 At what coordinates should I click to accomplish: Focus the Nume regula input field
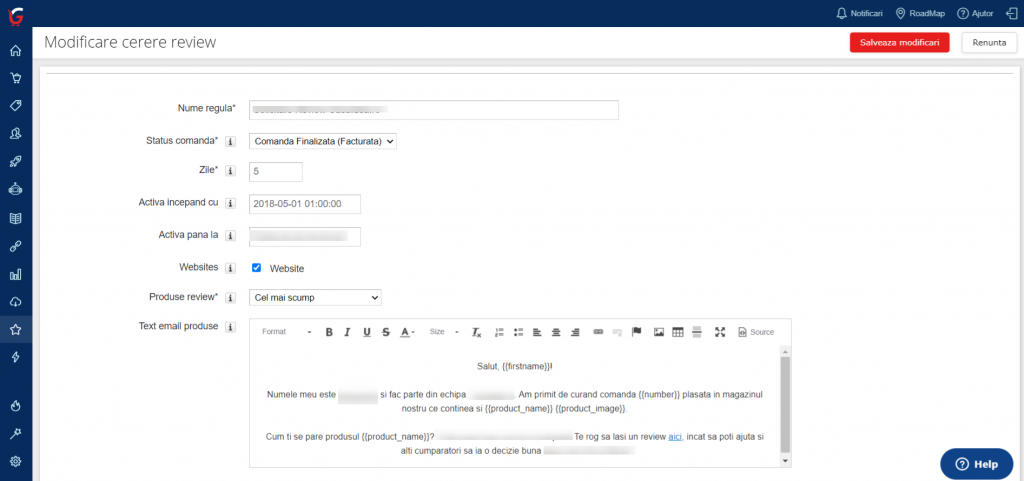click(434, 110)
